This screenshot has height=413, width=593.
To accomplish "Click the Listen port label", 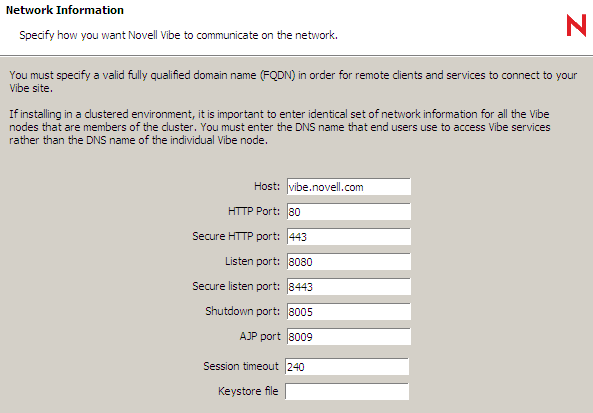I will [252, 261].
